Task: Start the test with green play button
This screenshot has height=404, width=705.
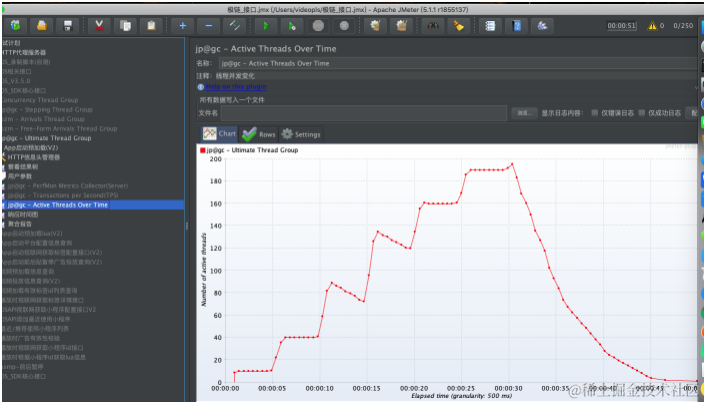Action: coord(266,26)
